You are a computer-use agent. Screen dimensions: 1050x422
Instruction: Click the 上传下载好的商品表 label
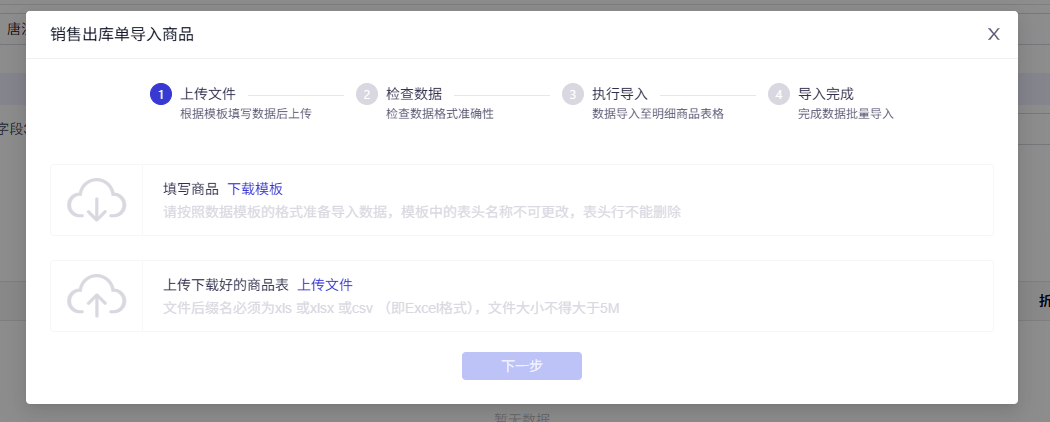pyautogui.click(x=226, y=285)
